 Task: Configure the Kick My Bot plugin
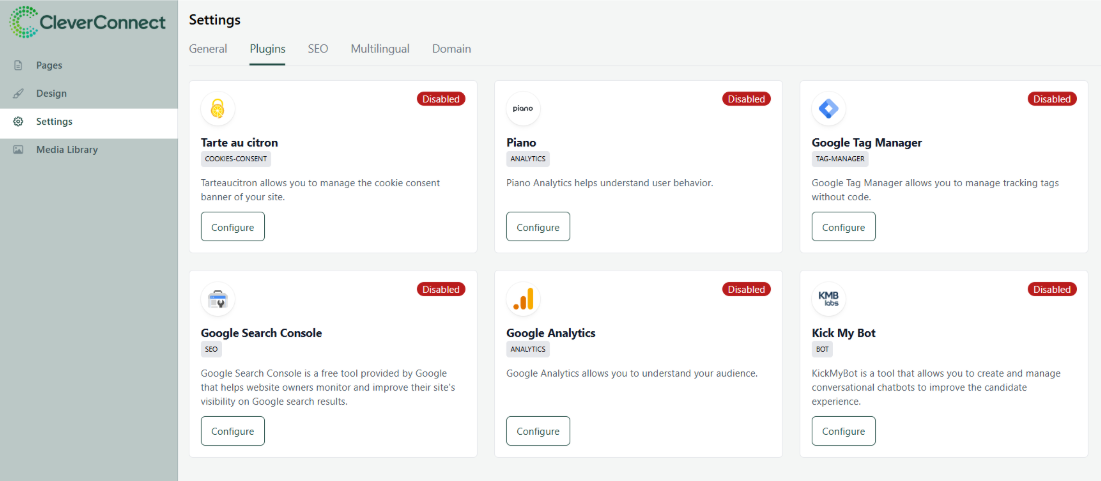point(843,431)
